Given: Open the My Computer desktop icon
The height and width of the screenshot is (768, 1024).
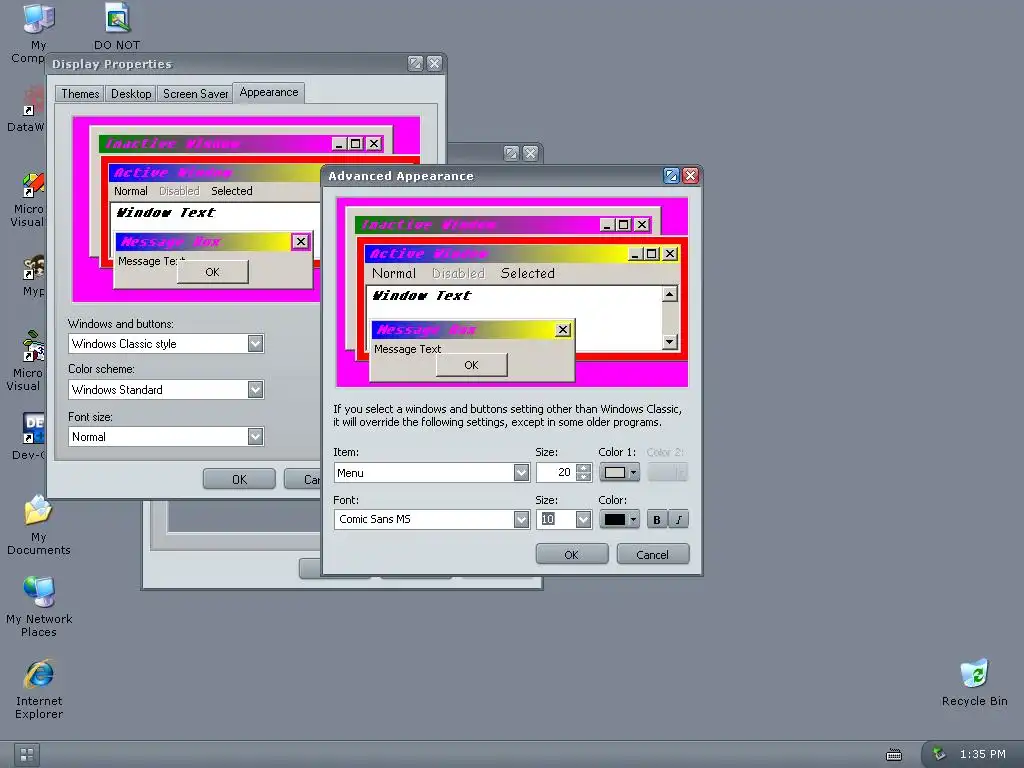Looking at the screenshot, I should tap(38, 20).
